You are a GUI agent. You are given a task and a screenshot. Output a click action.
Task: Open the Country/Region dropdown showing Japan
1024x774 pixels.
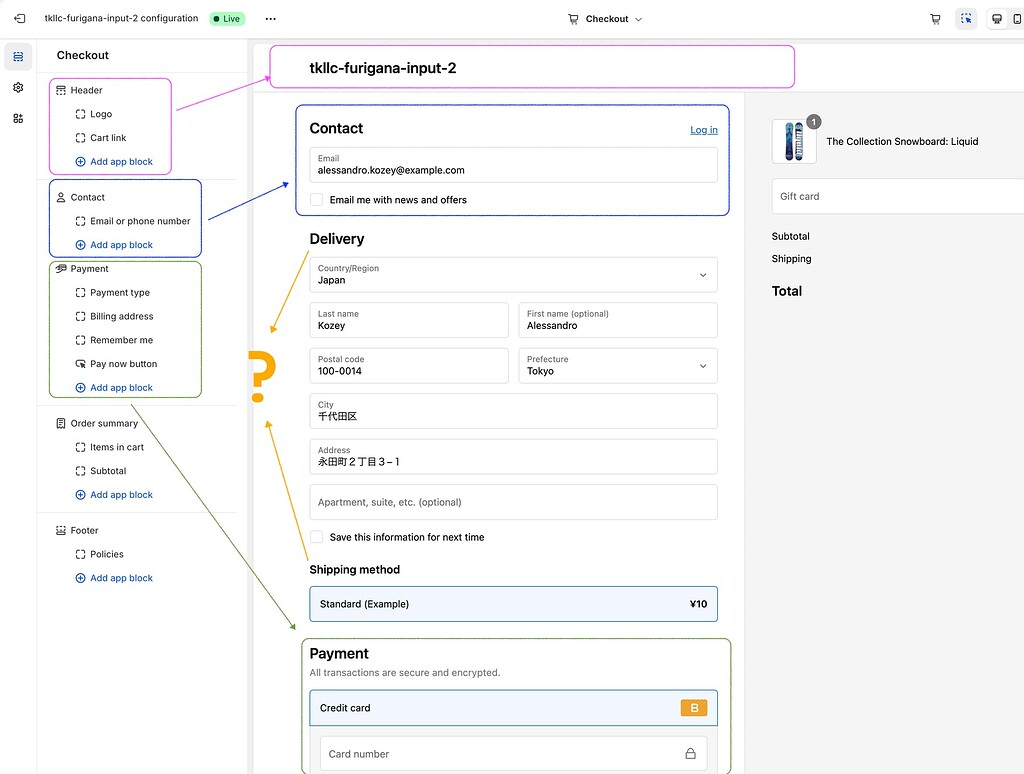tap(513, 274)
